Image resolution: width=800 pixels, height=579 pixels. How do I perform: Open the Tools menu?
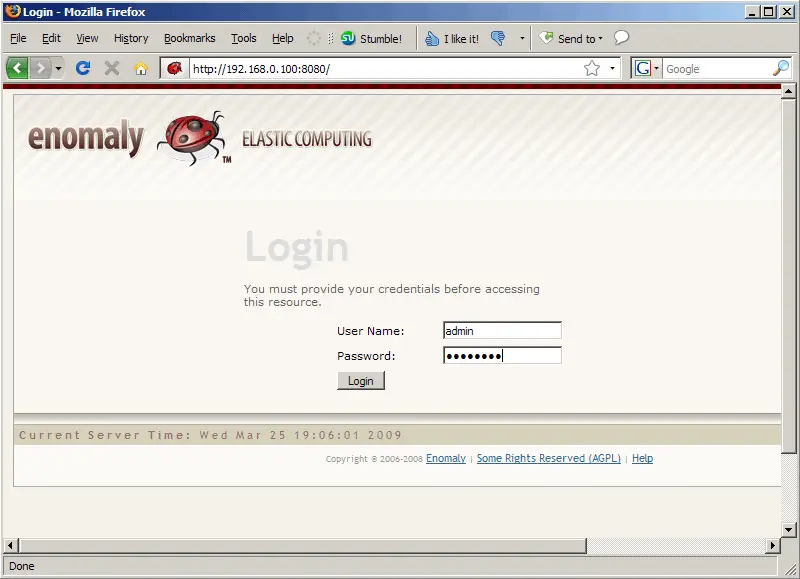click(x=244, y=38)
